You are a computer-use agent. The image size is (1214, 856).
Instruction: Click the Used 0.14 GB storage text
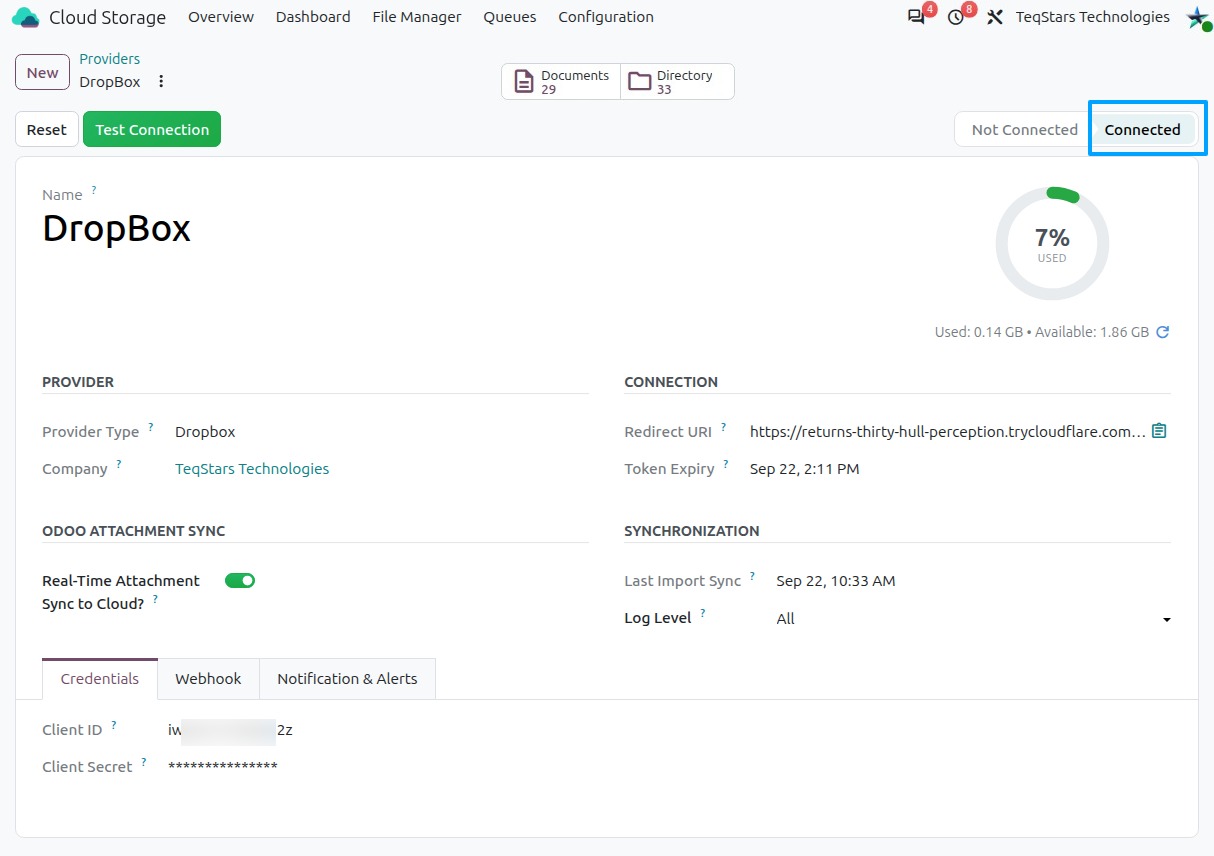click(x=979, y=332)
